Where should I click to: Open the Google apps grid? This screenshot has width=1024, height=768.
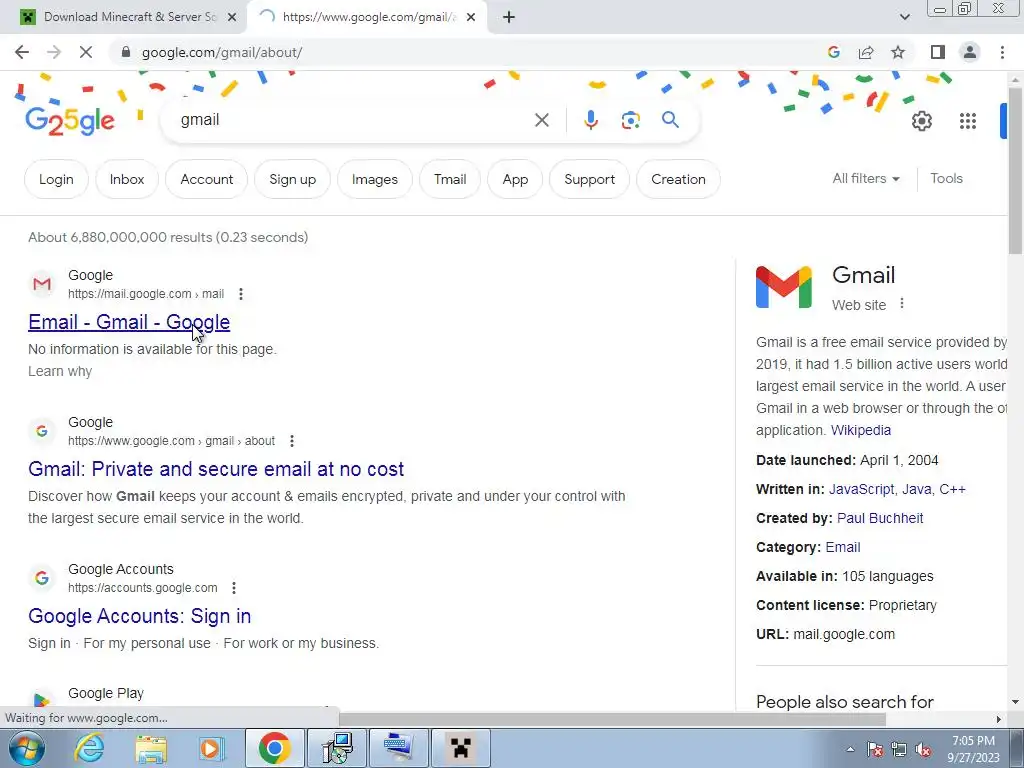[968, 121]
